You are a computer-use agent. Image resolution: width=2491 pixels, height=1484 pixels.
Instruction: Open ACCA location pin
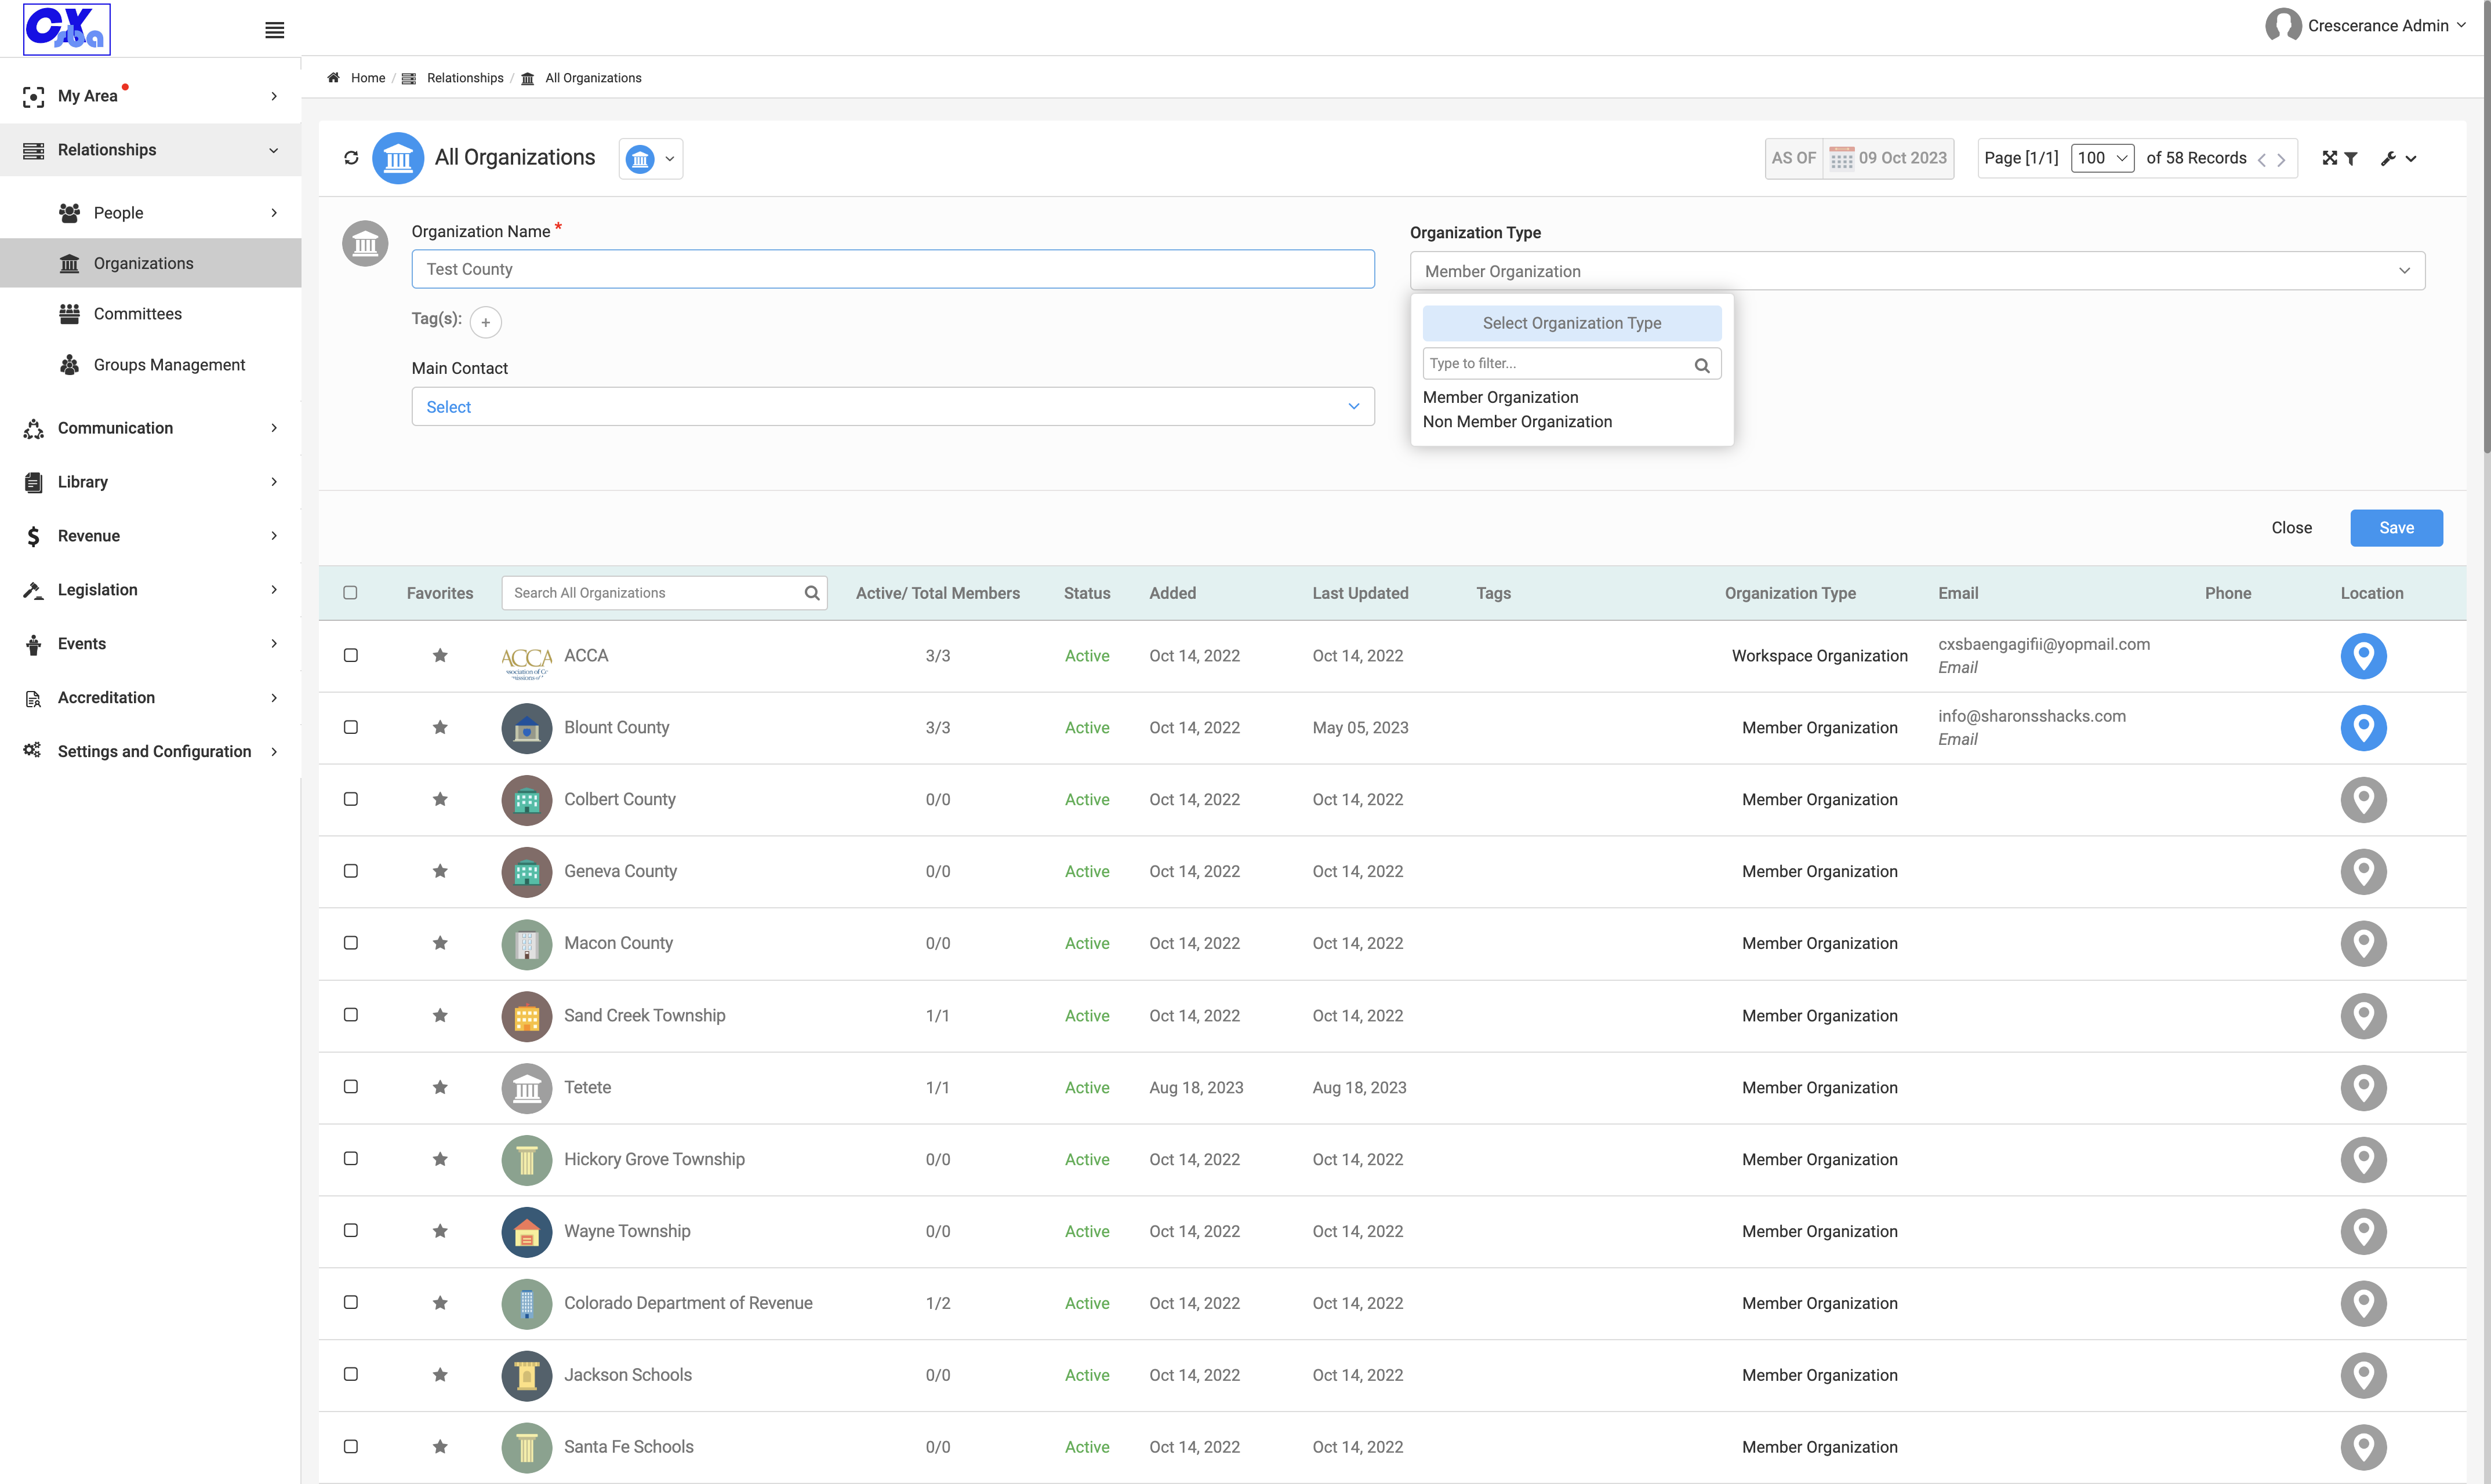[2363, 656]
